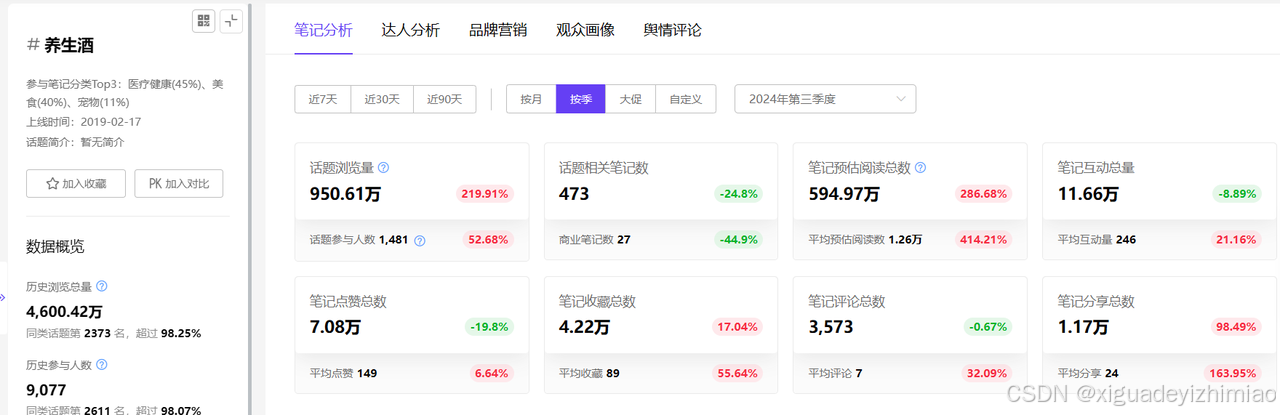Click the 219.91% growth badge
Screen dimensions: 1280x415
pyautogui.click(x=485, y=194)
